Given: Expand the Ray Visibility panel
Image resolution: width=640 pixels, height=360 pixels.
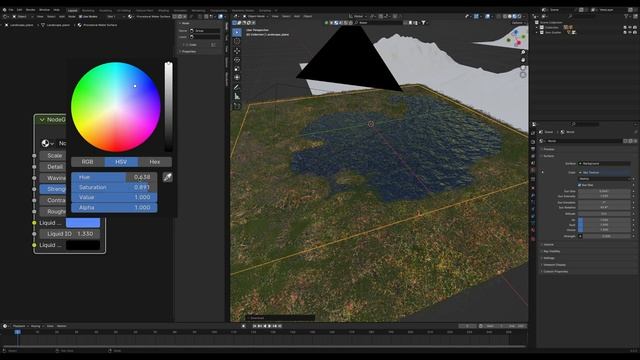Looking at the screenshot, I should pyautogui.click(x=551, y=251).
